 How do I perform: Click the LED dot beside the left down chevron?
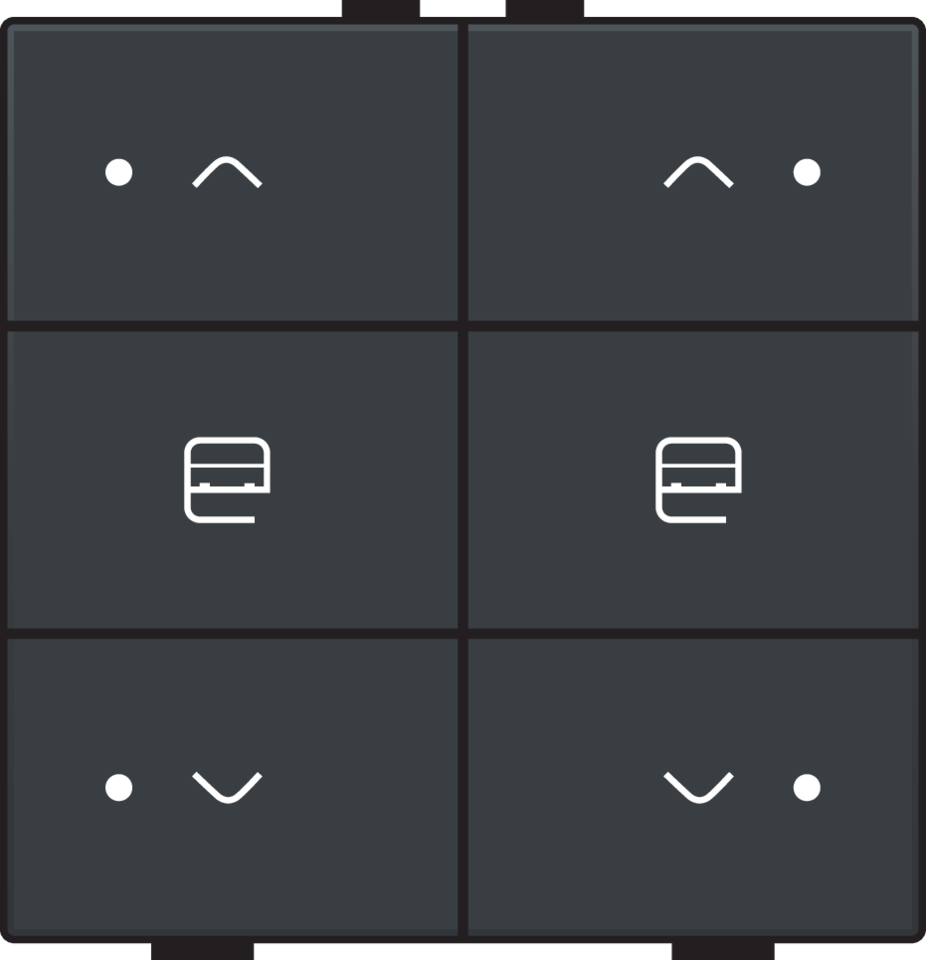pos(119,787)
